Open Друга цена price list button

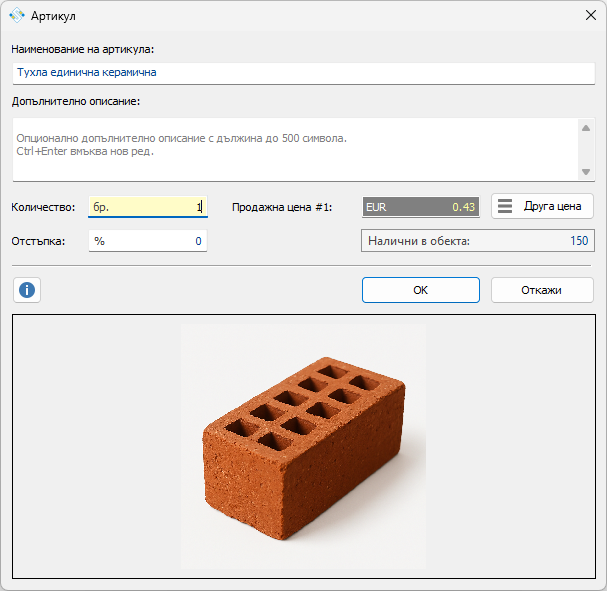542,206
